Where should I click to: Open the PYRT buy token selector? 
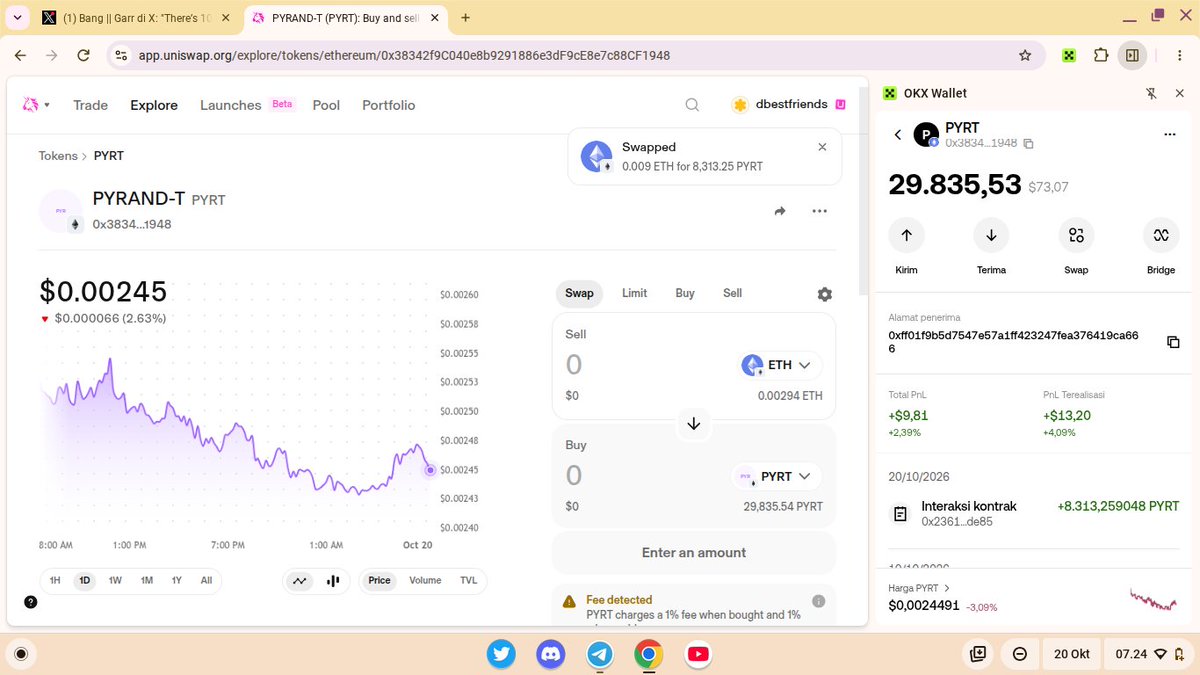coord(776,476)
